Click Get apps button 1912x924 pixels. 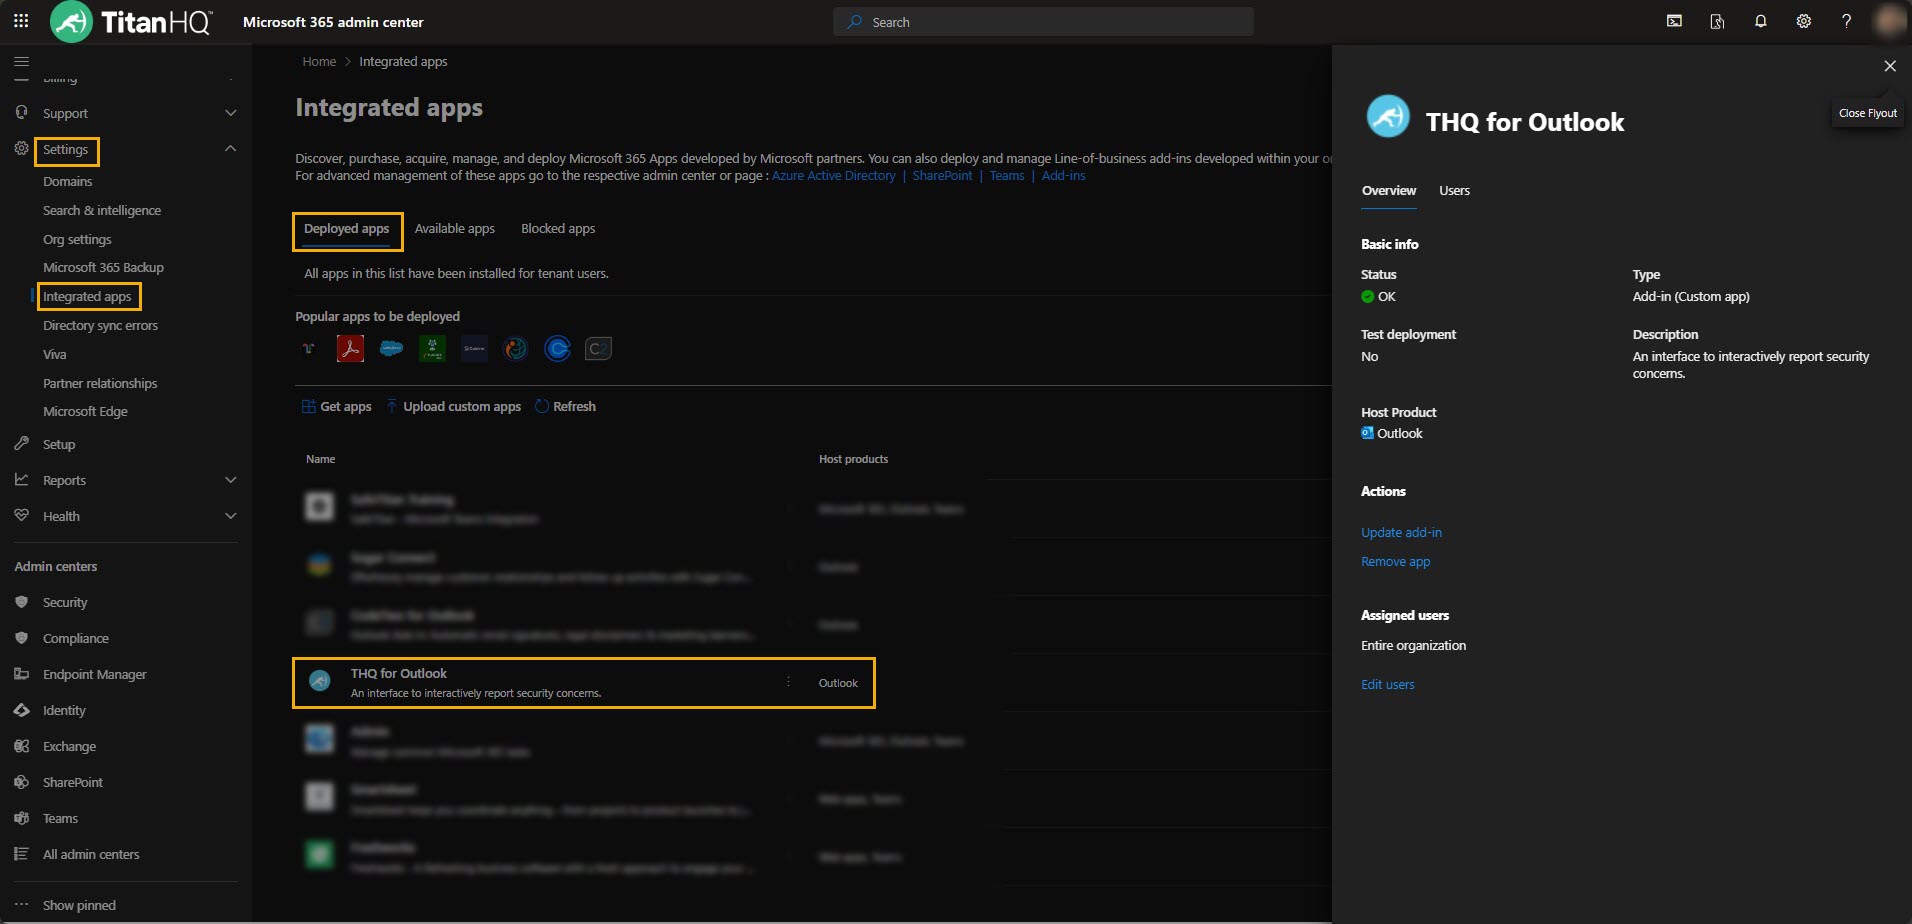(337, 407)
